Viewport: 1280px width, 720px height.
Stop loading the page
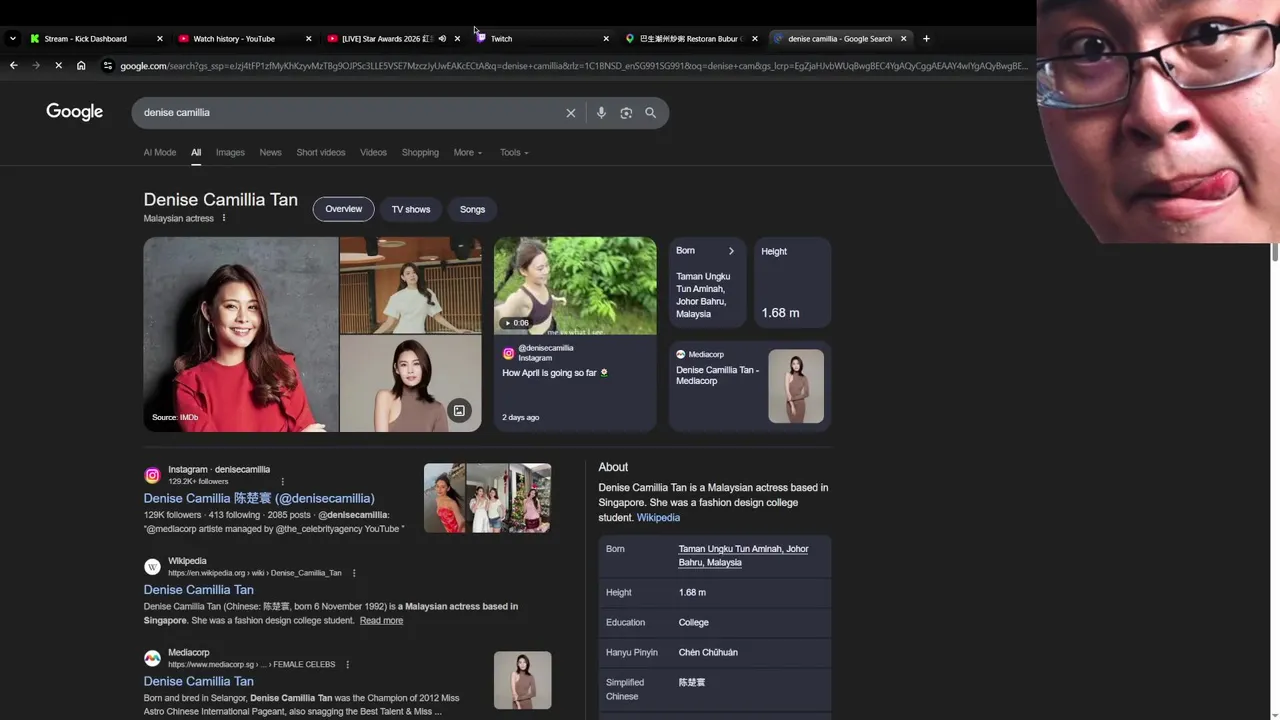coord(58,66)
